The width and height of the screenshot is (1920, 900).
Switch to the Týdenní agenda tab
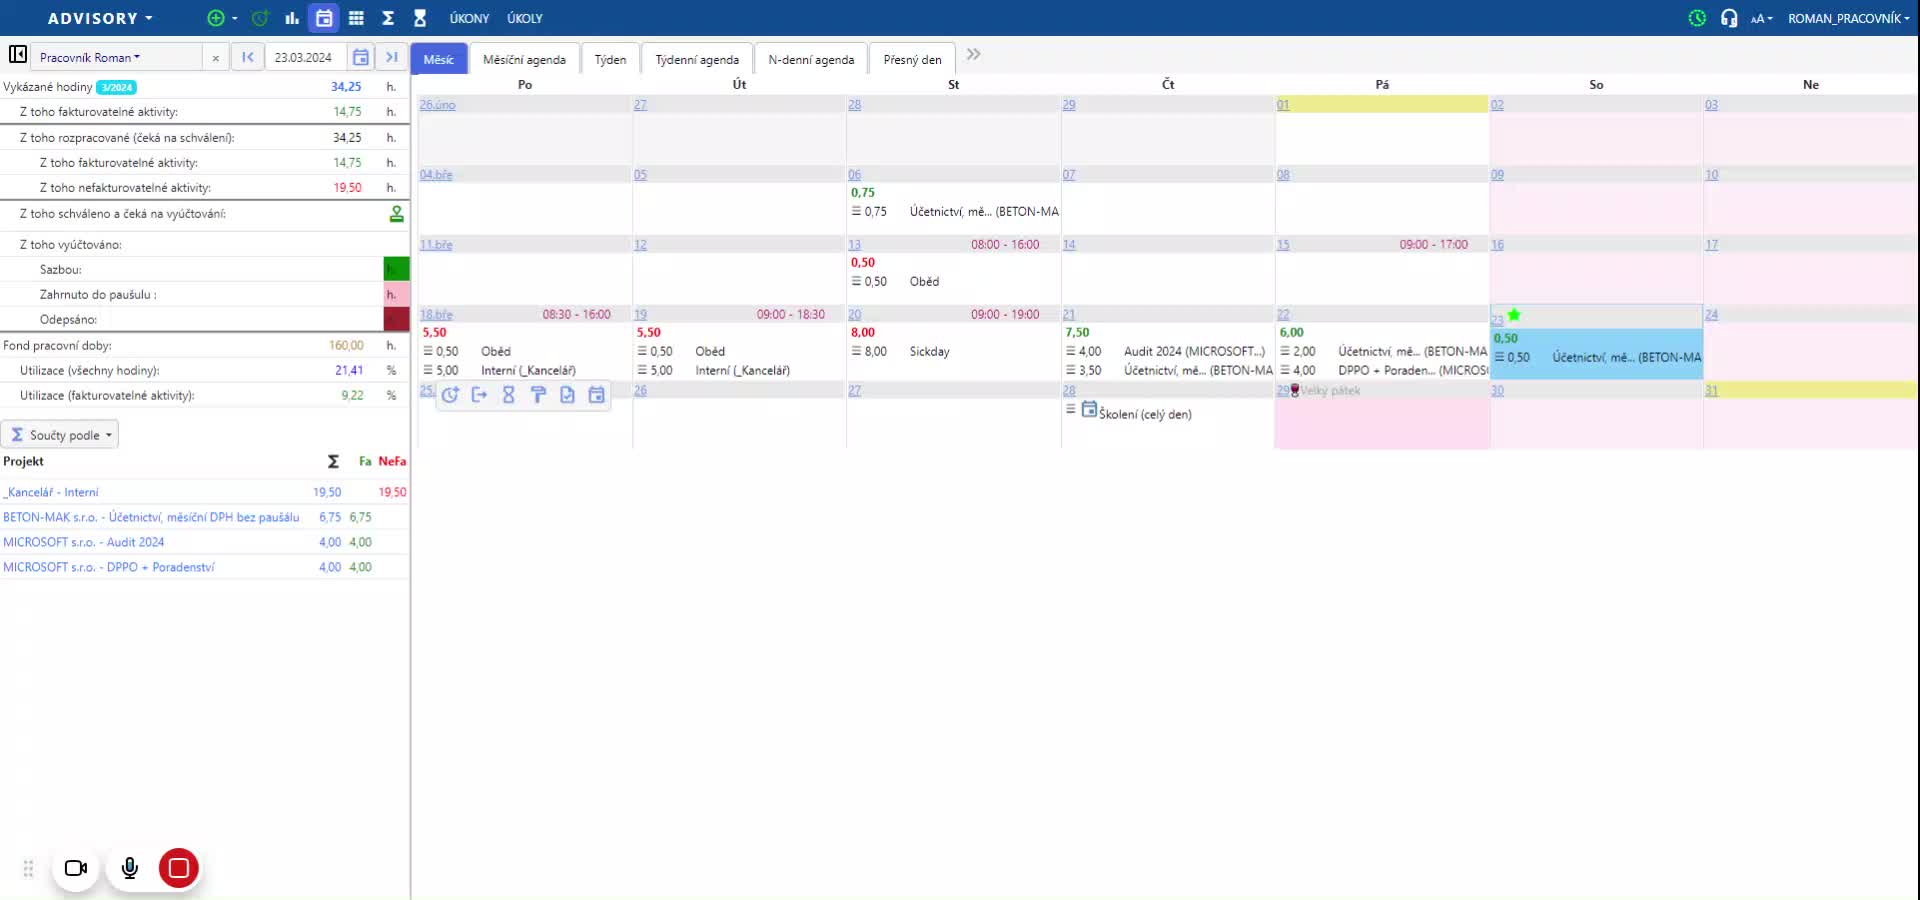(x=697, y=60)
